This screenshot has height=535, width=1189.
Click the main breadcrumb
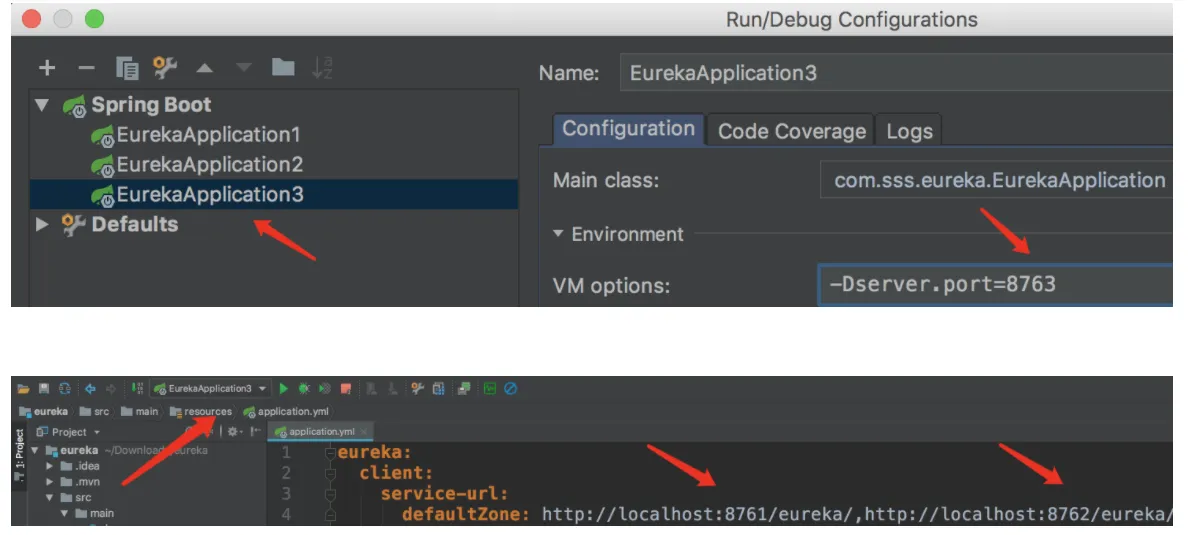point(139,411)
